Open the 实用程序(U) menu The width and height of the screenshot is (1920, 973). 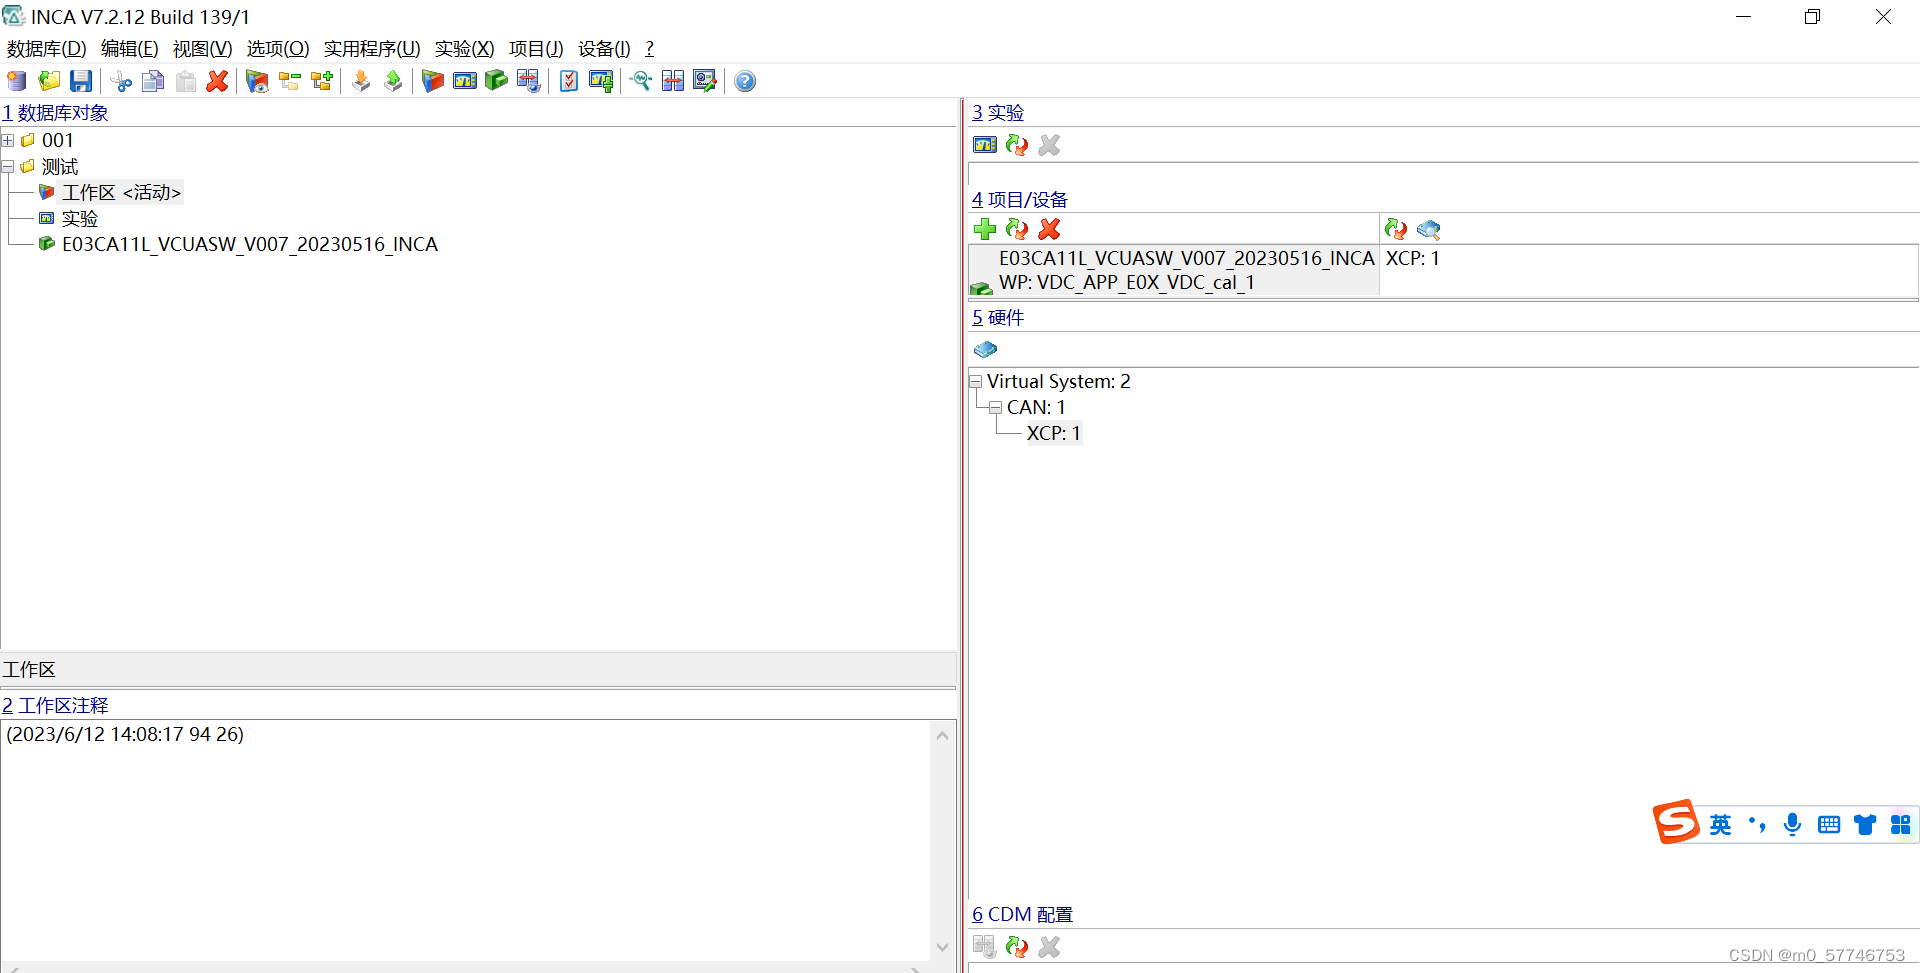pyautogui.click(x=372, y=49)
